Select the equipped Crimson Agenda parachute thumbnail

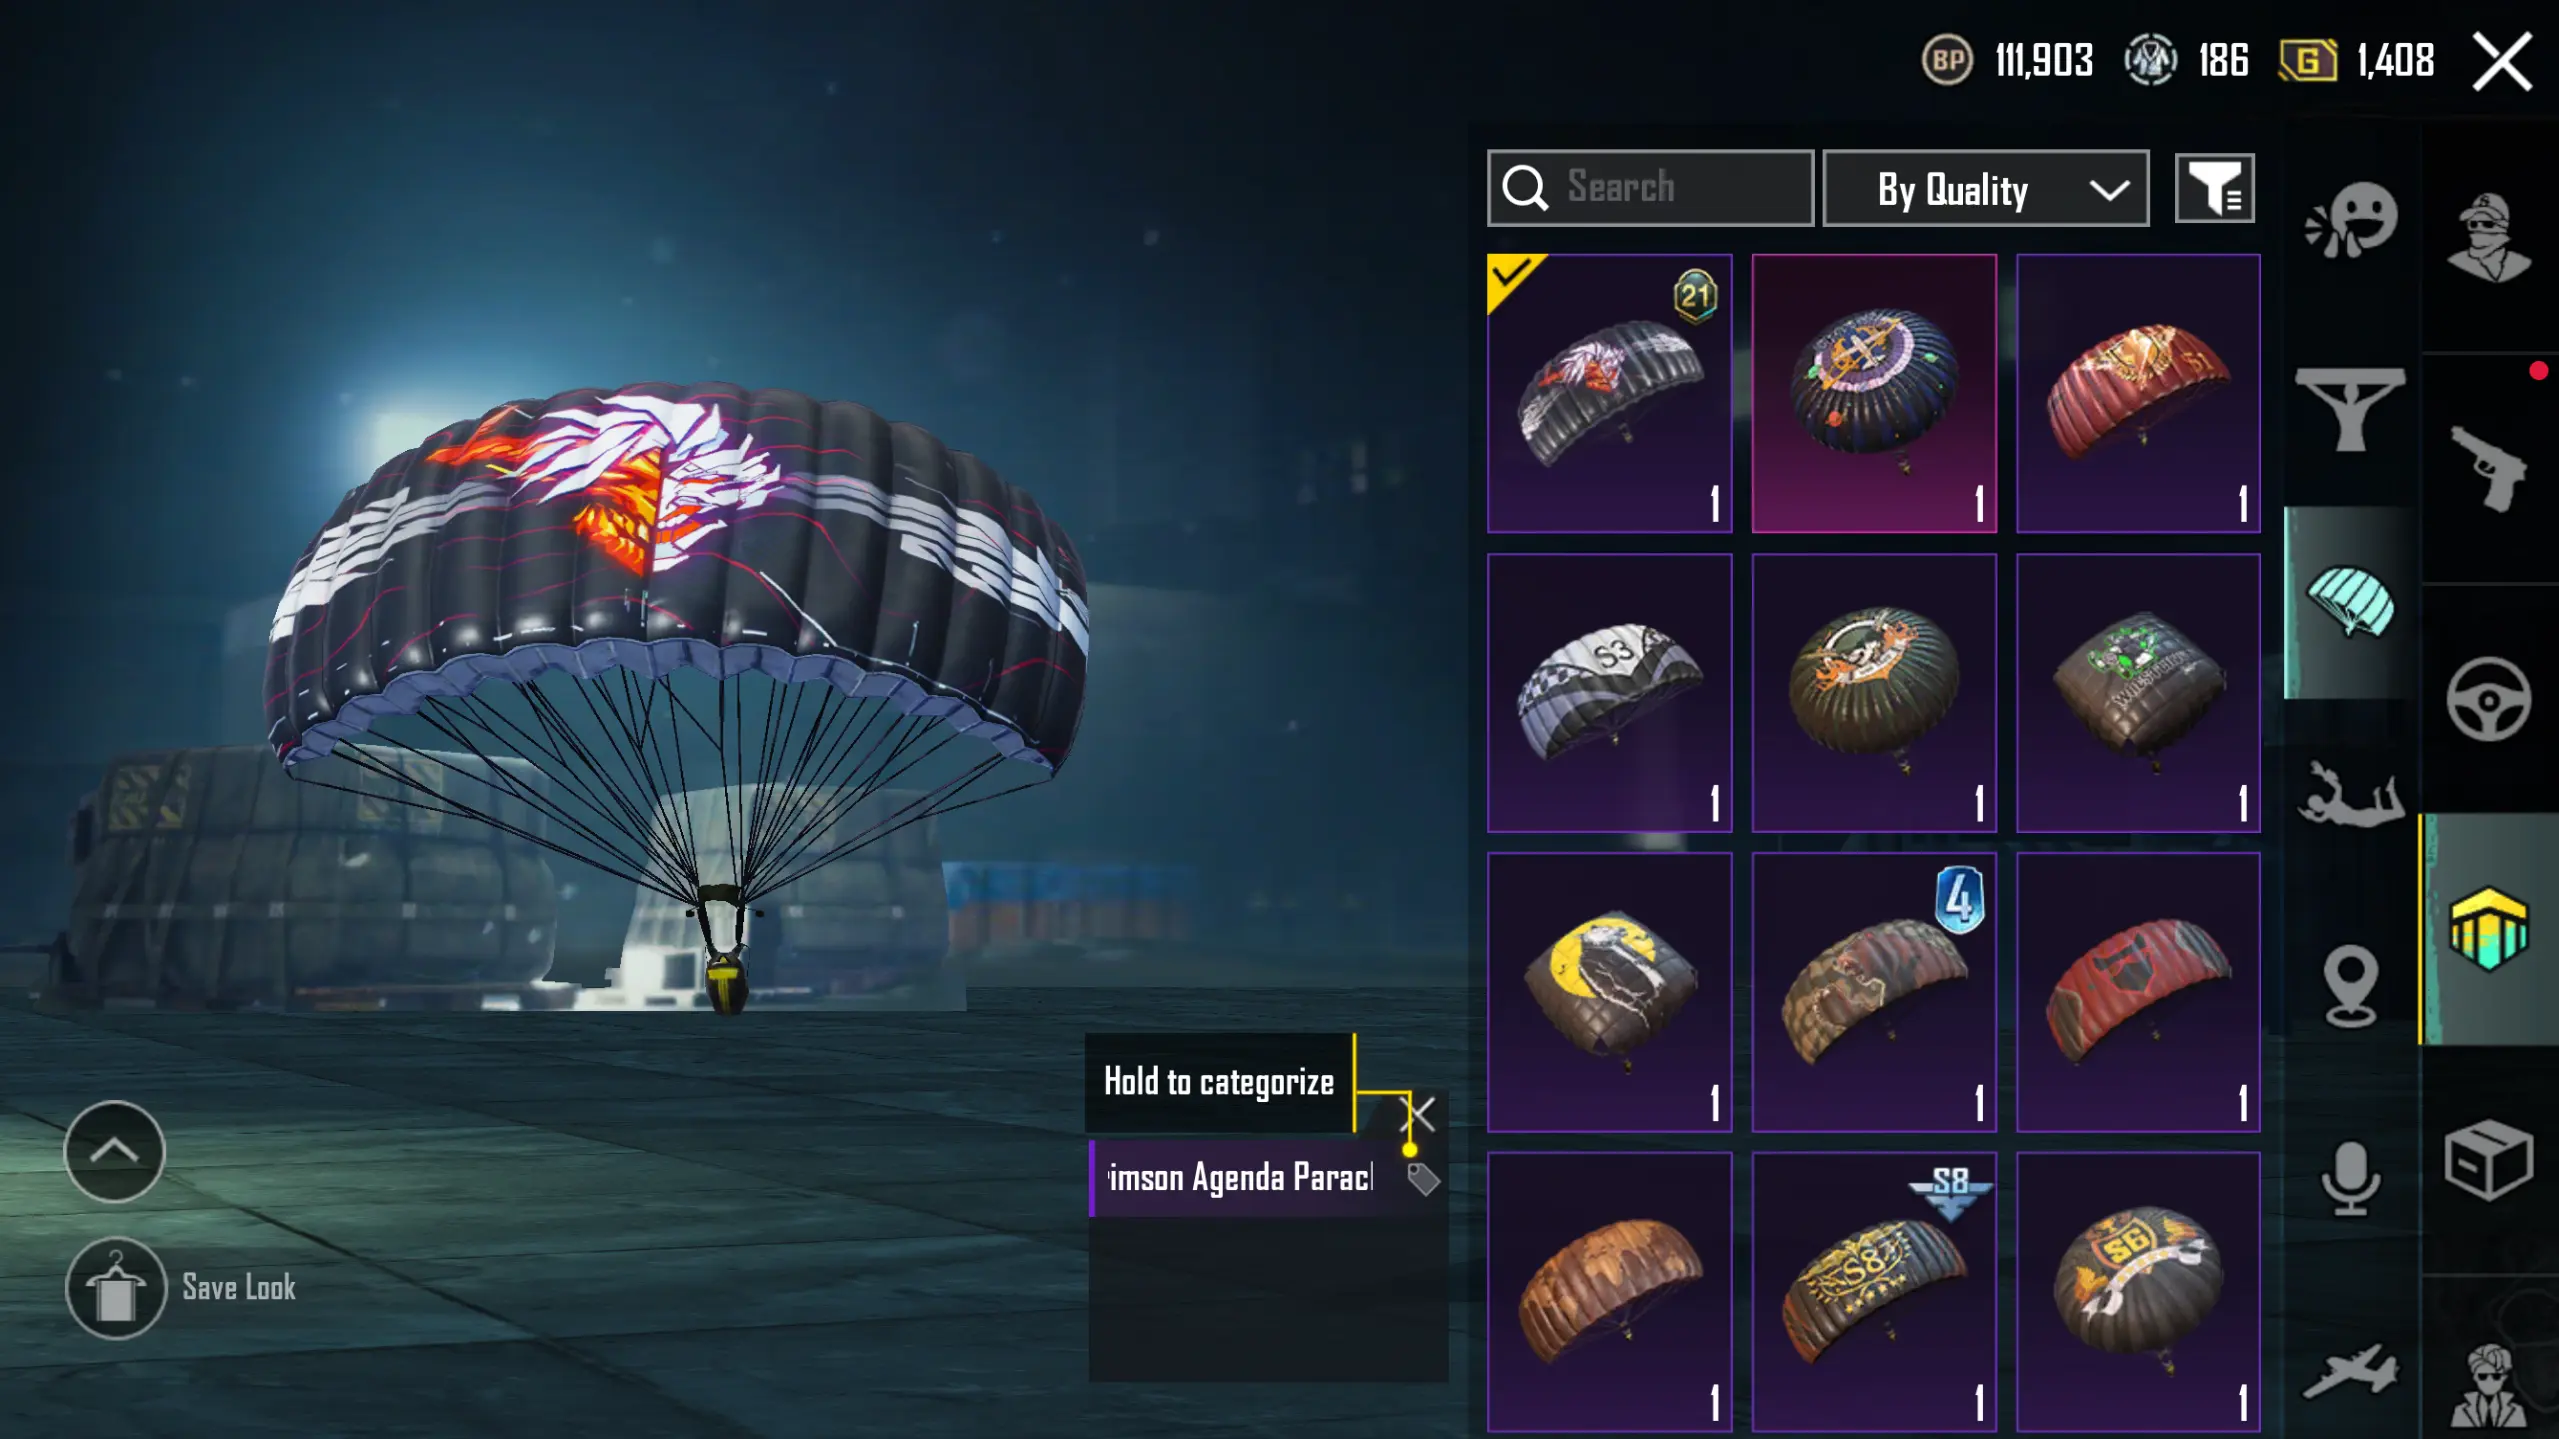tap(1609, 393)
